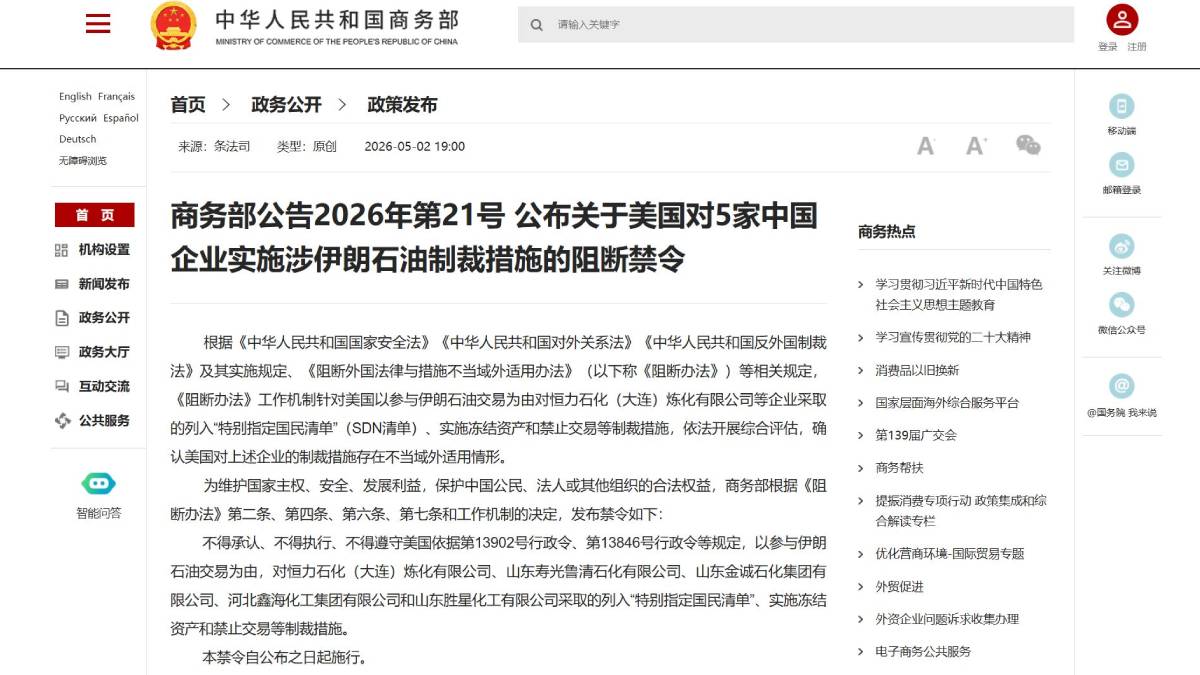Share article via WeChat icon
Image resolution: width=1200 pixels, height=675 pixels.
[1028, 145]
